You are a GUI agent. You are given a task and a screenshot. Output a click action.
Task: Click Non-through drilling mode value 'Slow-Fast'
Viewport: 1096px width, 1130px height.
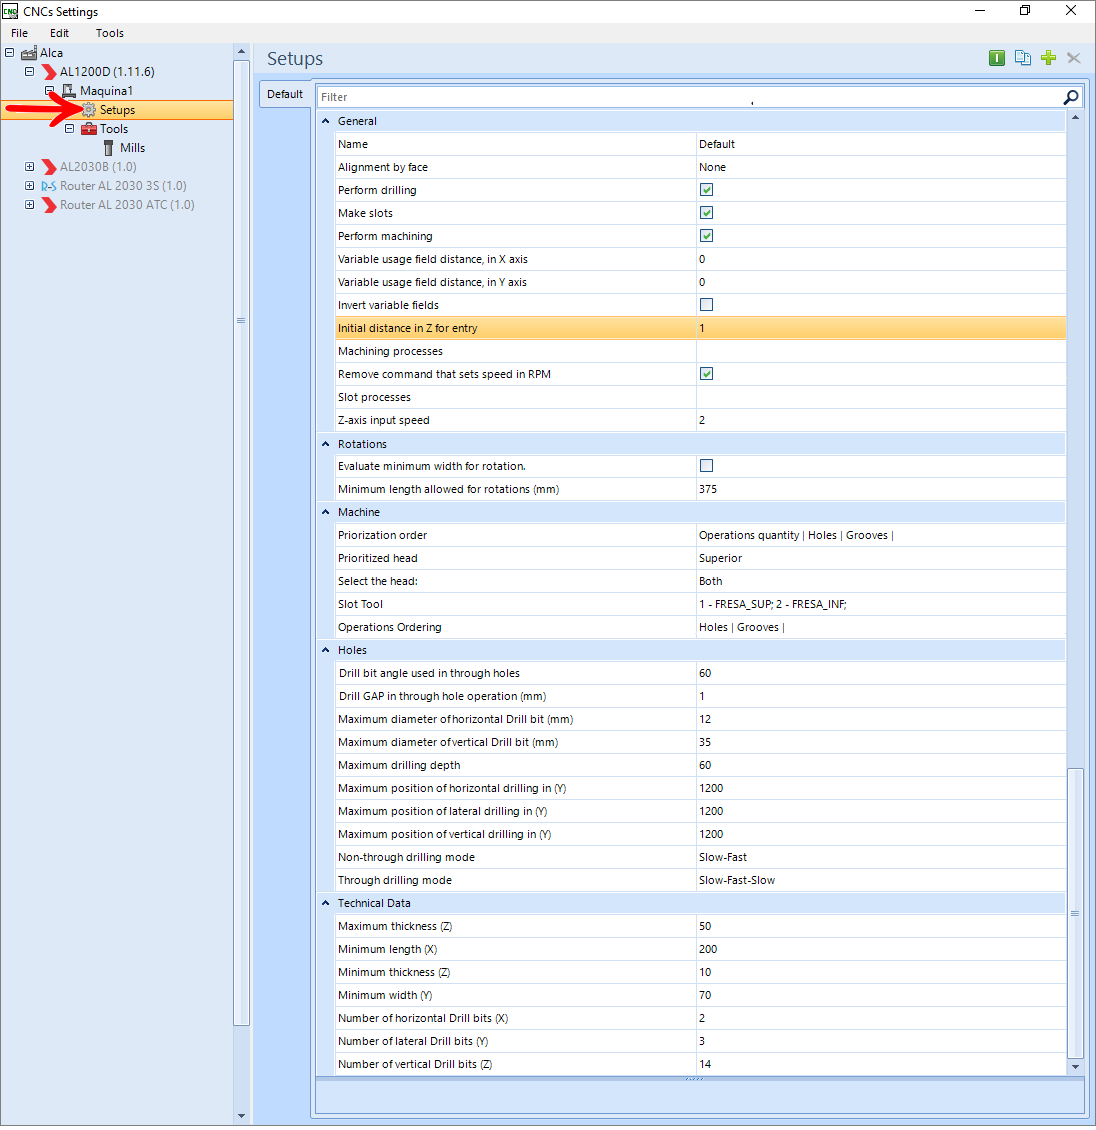(723, 858)
